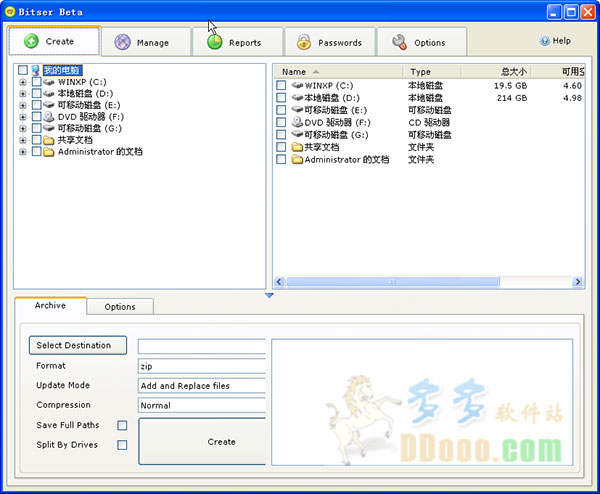Click DVD drive (F:) icon in tree
This screenshot has height=494, width=600.
pyautogui.click(x=49, y=116)
